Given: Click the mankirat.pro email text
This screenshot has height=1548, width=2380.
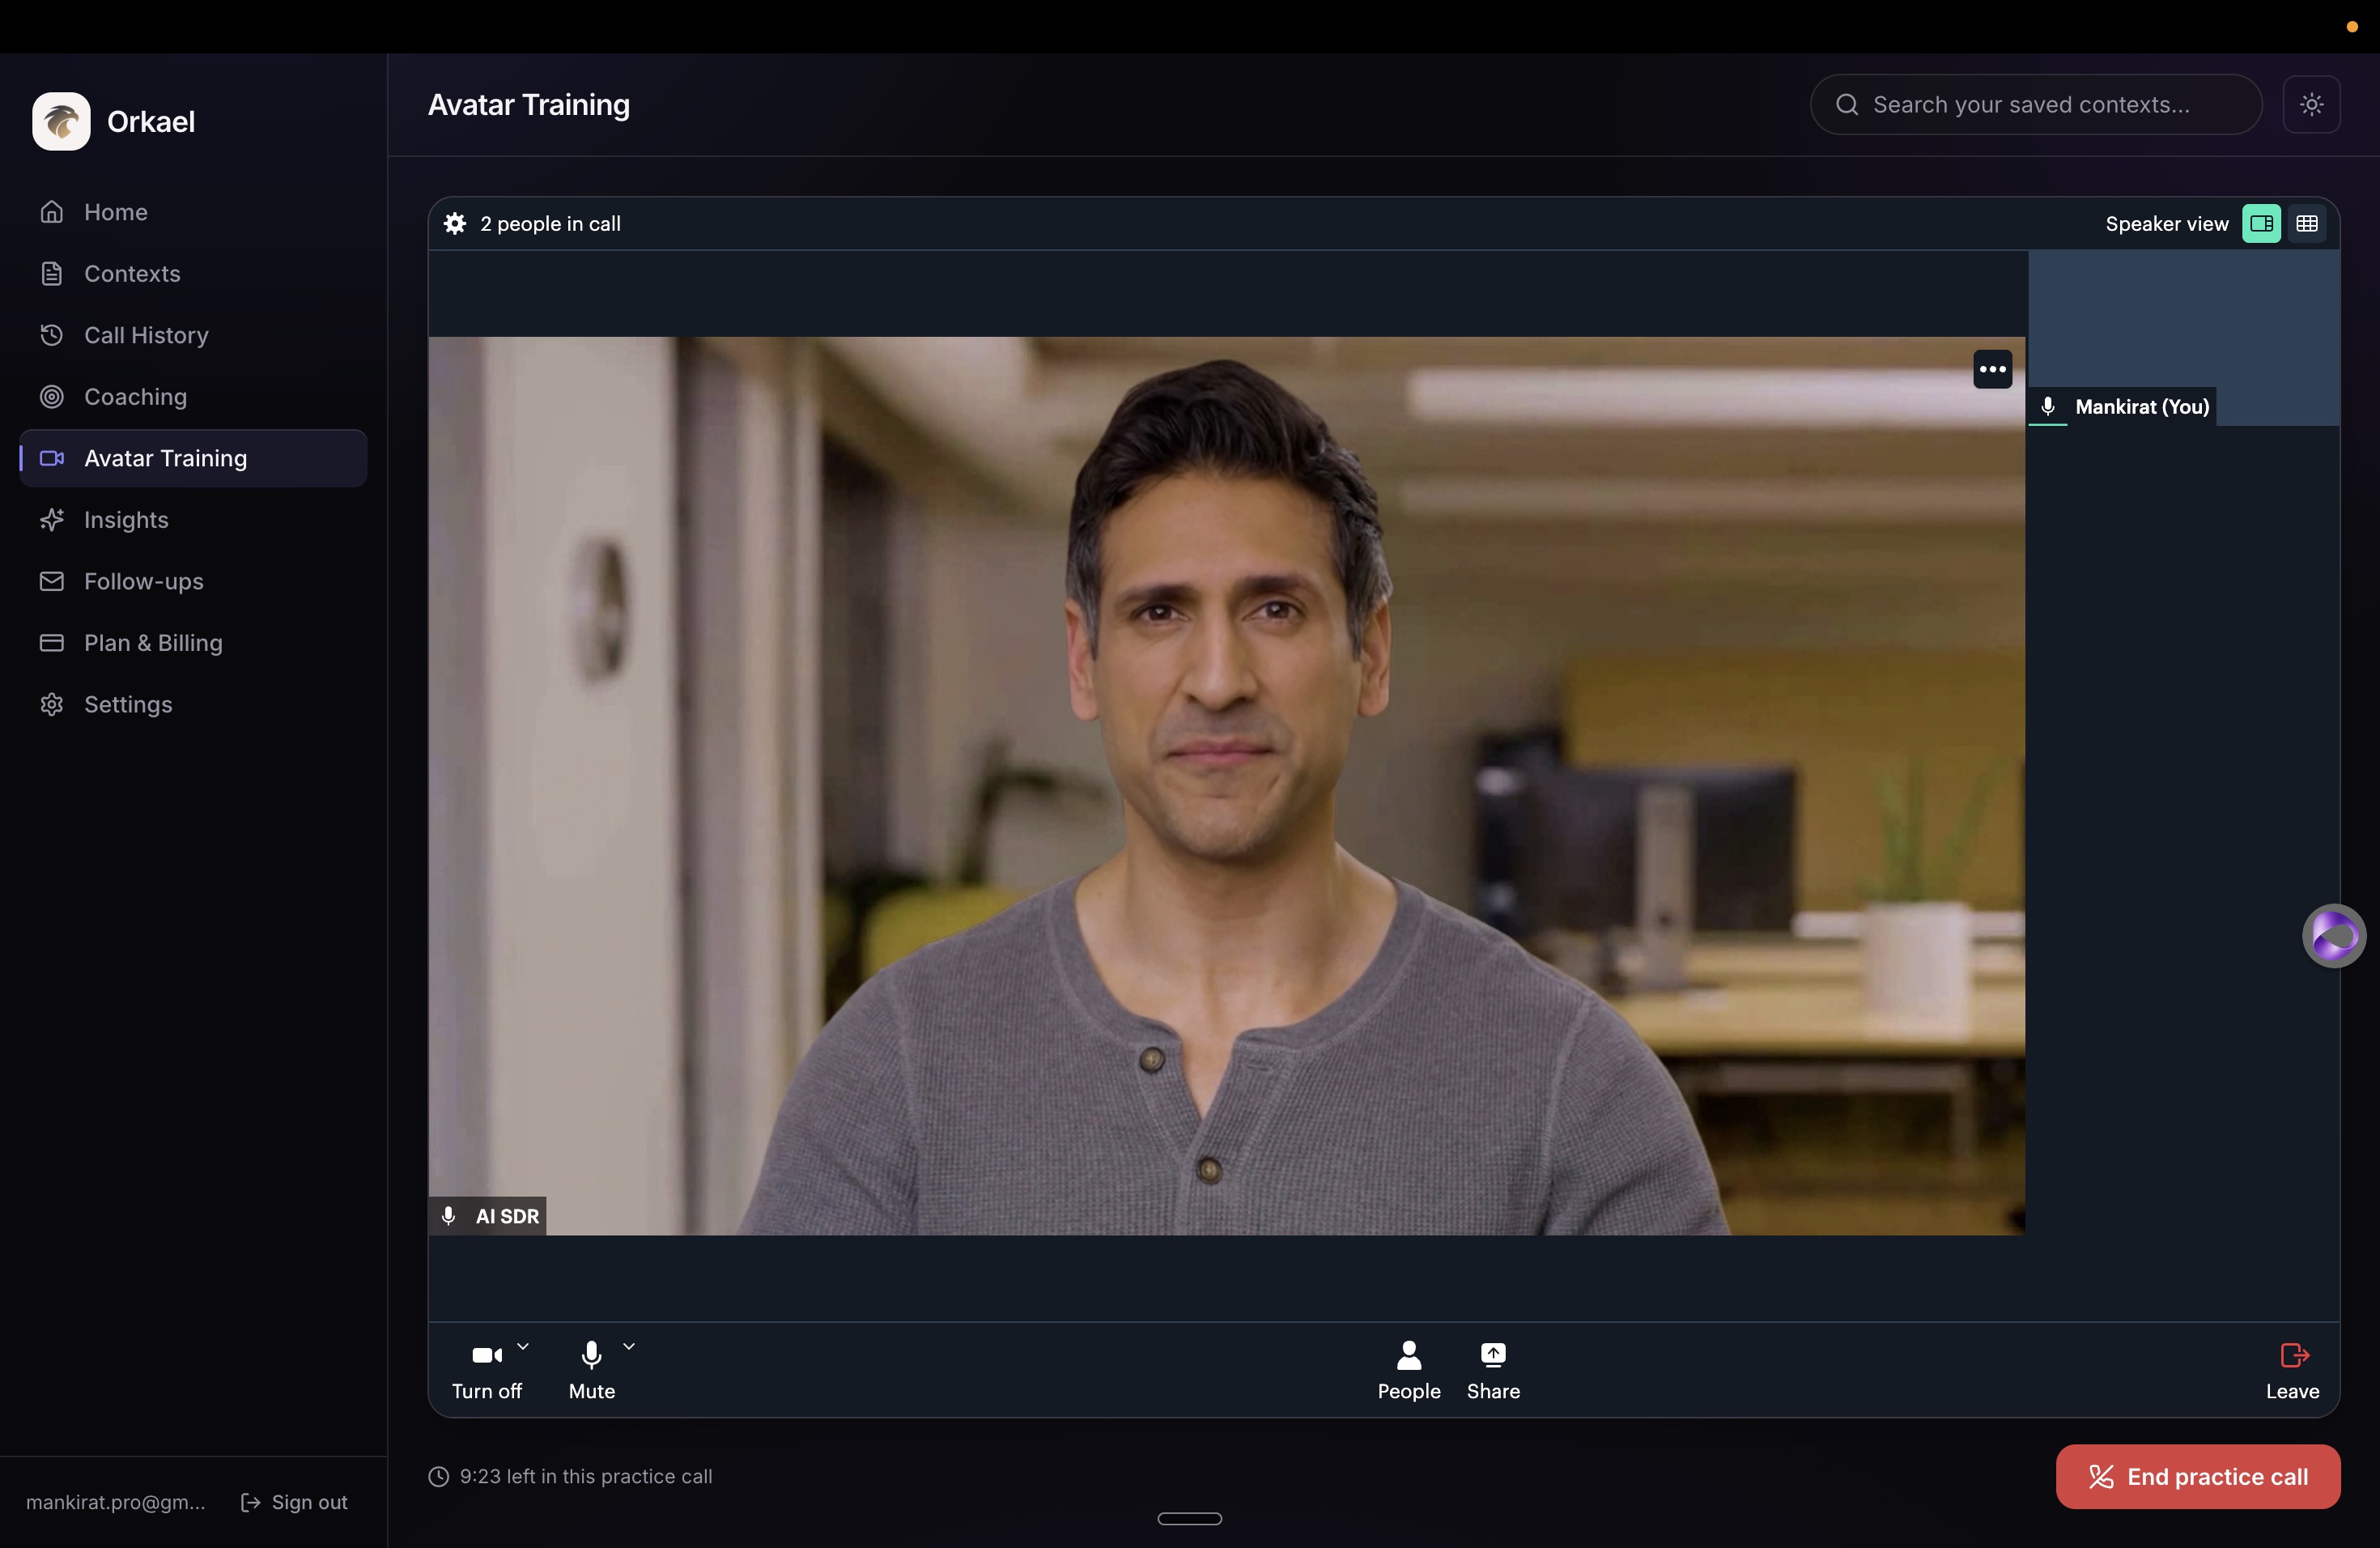Looking at the screenshot, I should [115, 1502].
